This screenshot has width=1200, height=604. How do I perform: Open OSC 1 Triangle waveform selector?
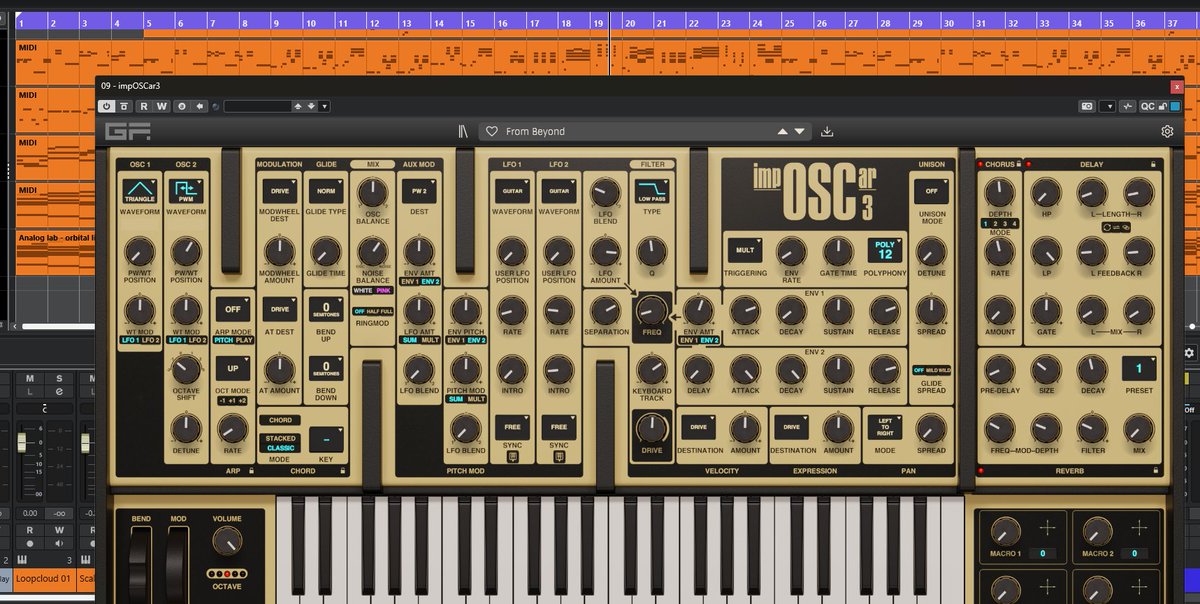click(139, 190)
